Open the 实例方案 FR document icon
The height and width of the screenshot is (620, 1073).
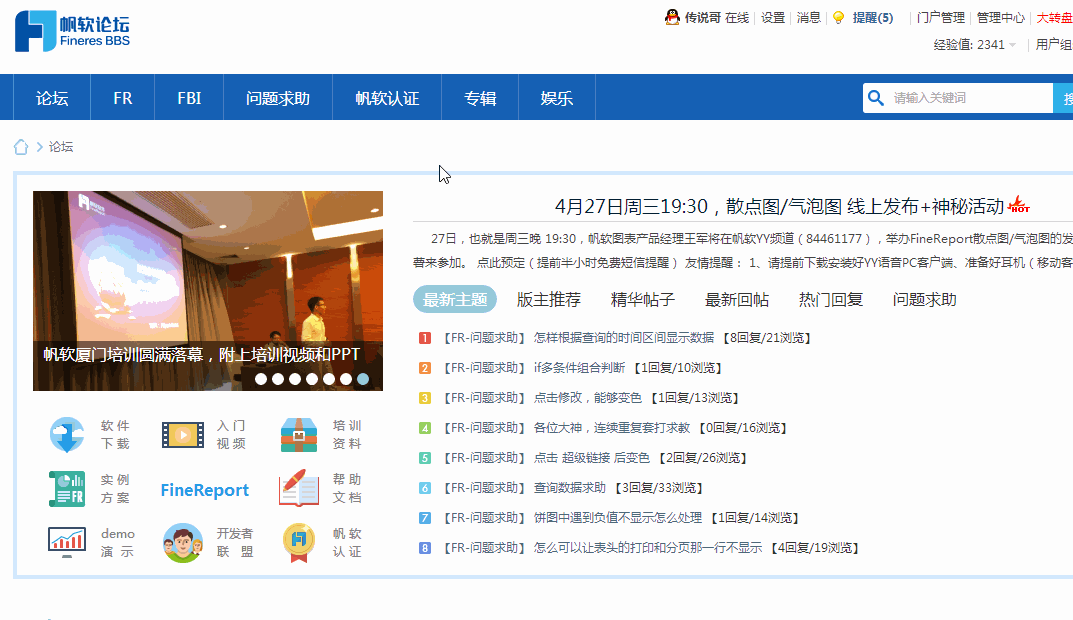click(x=67, y=489)
